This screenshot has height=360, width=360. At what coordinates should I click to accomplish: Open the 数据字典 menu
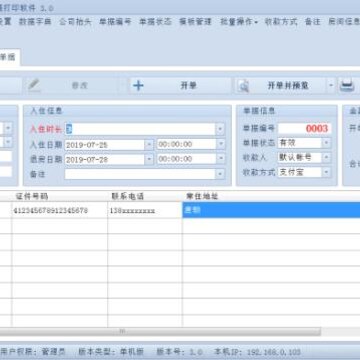click(35, 22)
